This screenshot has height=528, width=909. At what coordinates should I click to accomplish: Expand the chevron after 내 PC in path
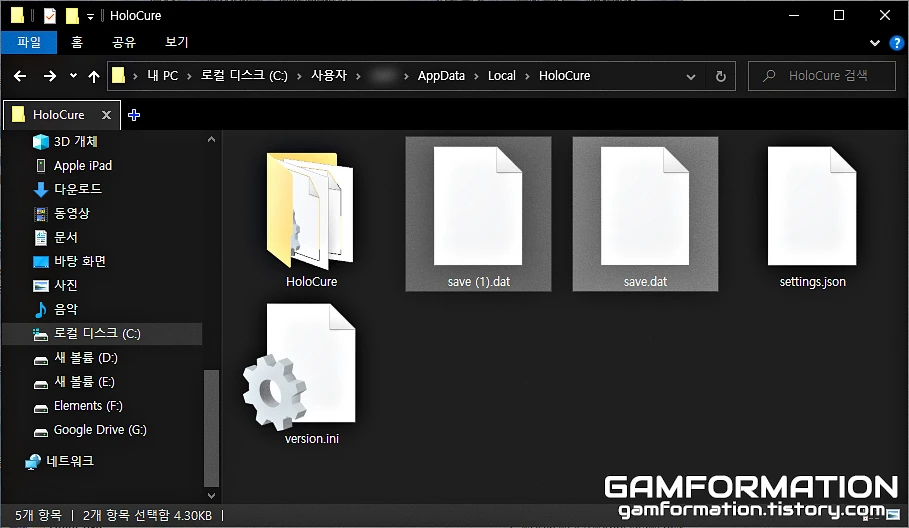189,76
